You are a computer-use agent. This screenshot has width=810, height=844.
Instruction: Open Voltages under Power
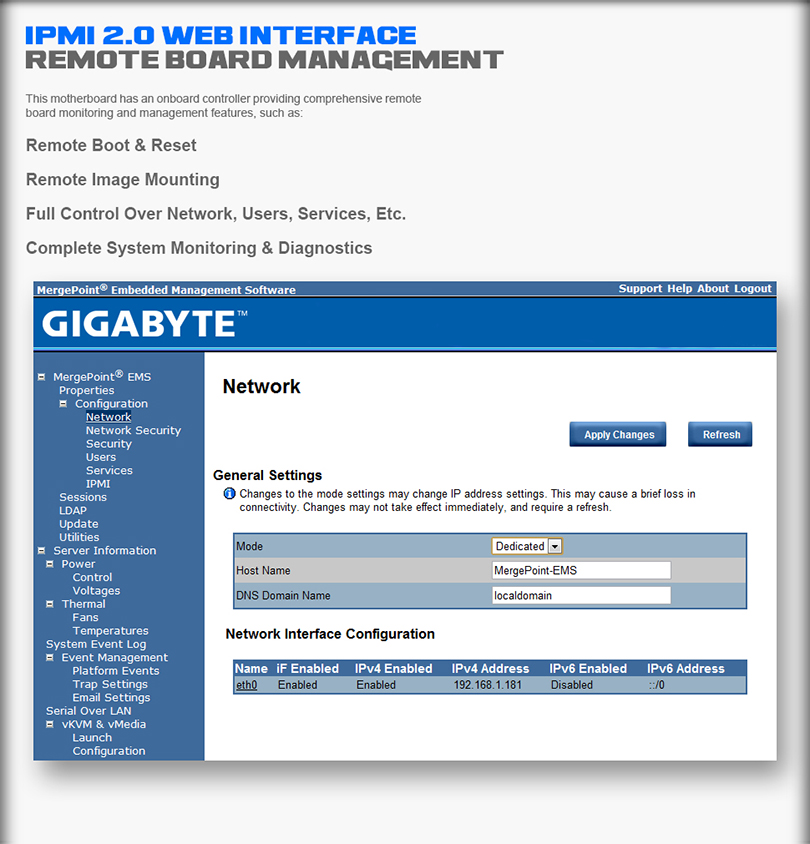pos(96,590)
